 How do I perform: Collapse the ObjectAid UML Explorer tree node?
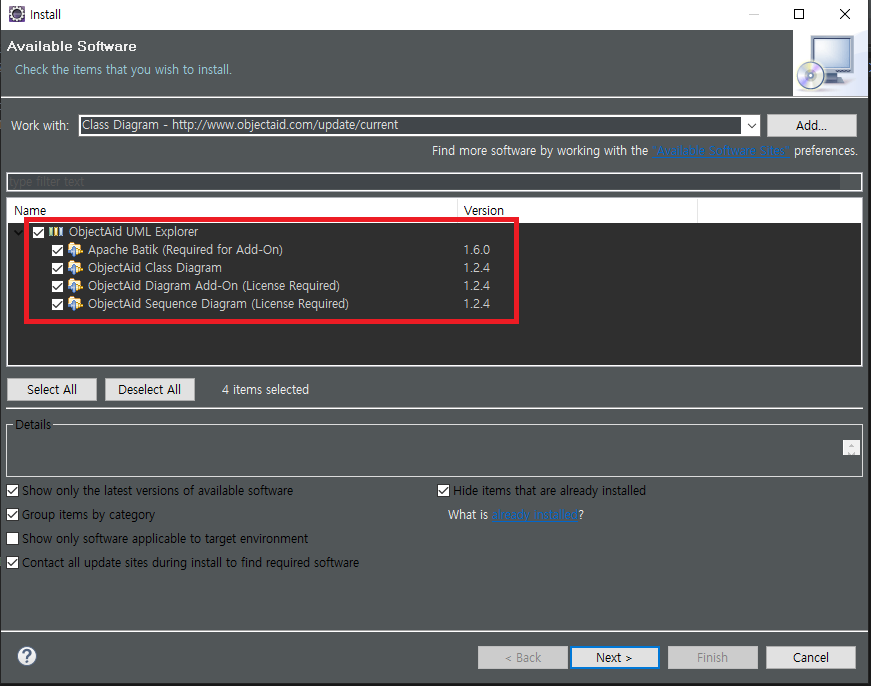pyautogui.click(x=18, y=232)
